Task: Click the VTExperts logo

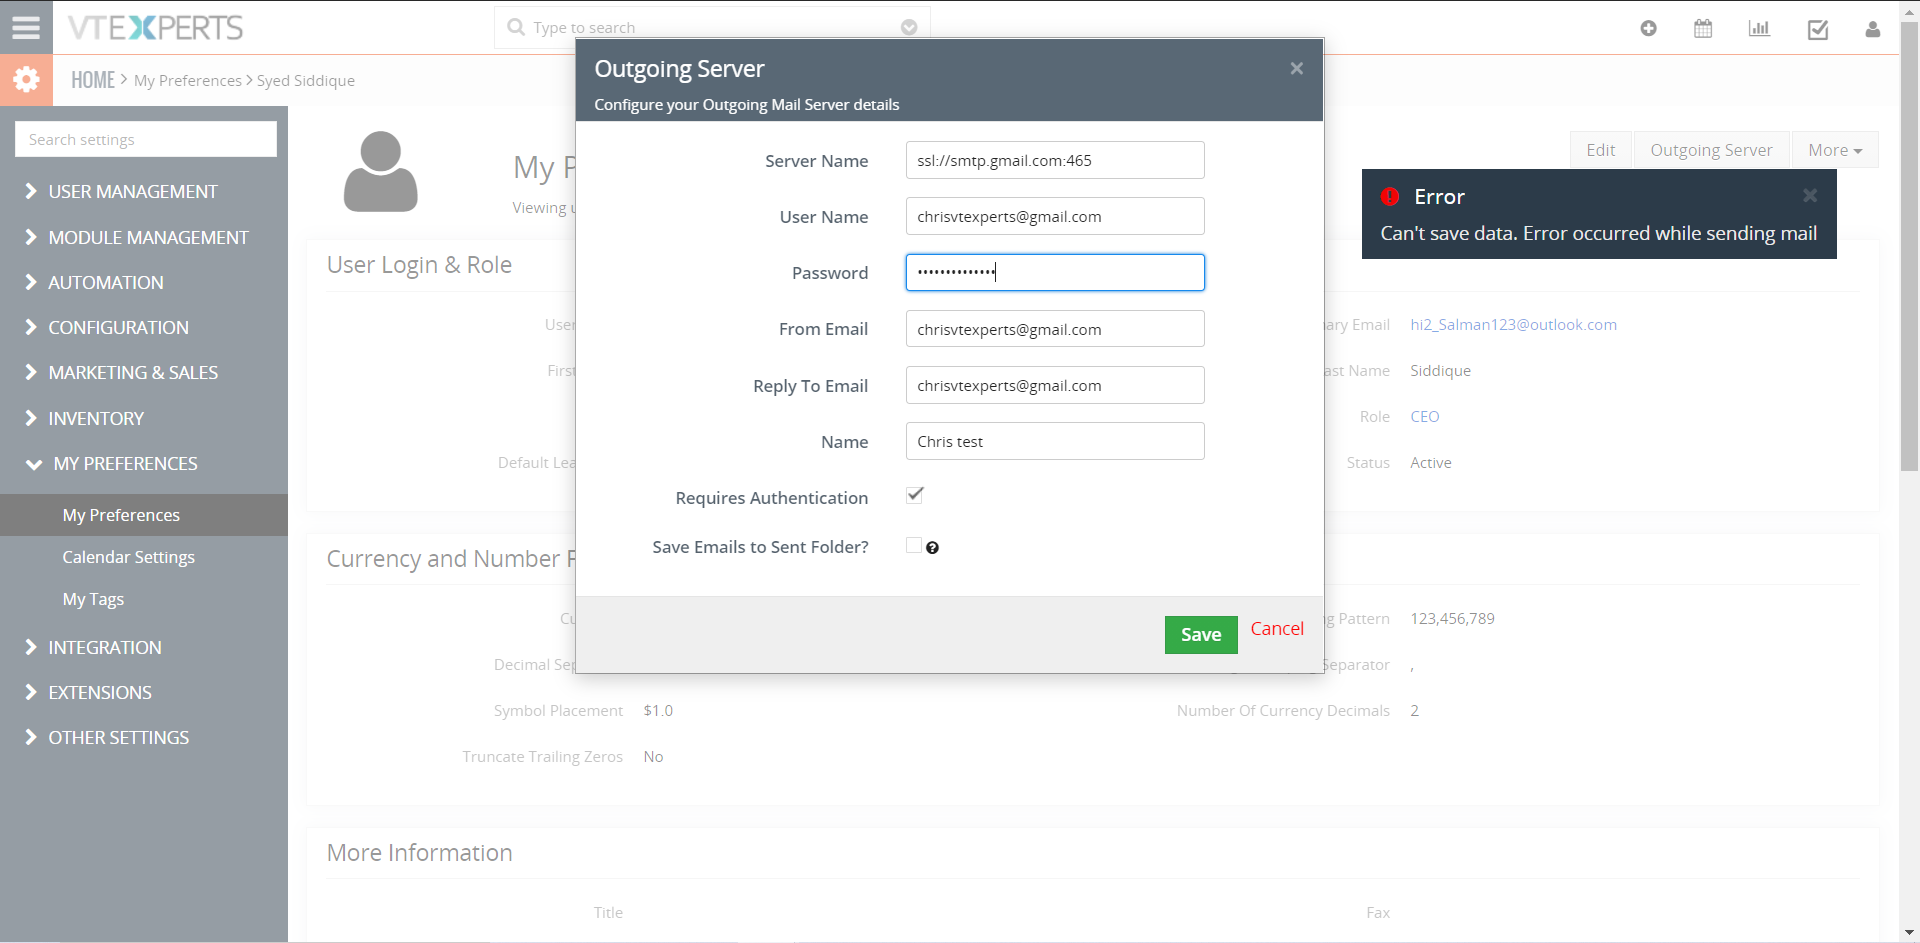Action: pos(155,27)
